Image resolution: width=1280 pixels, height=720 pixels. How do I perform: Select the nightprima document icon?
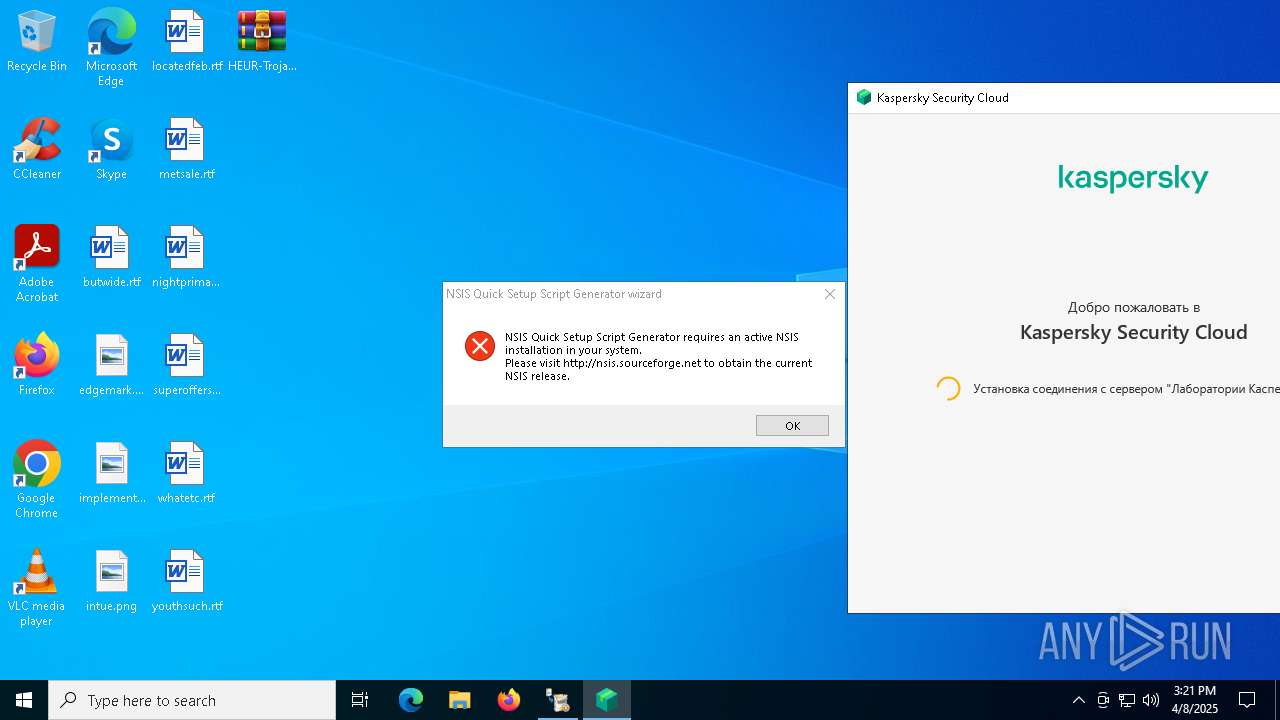(186, 258)
